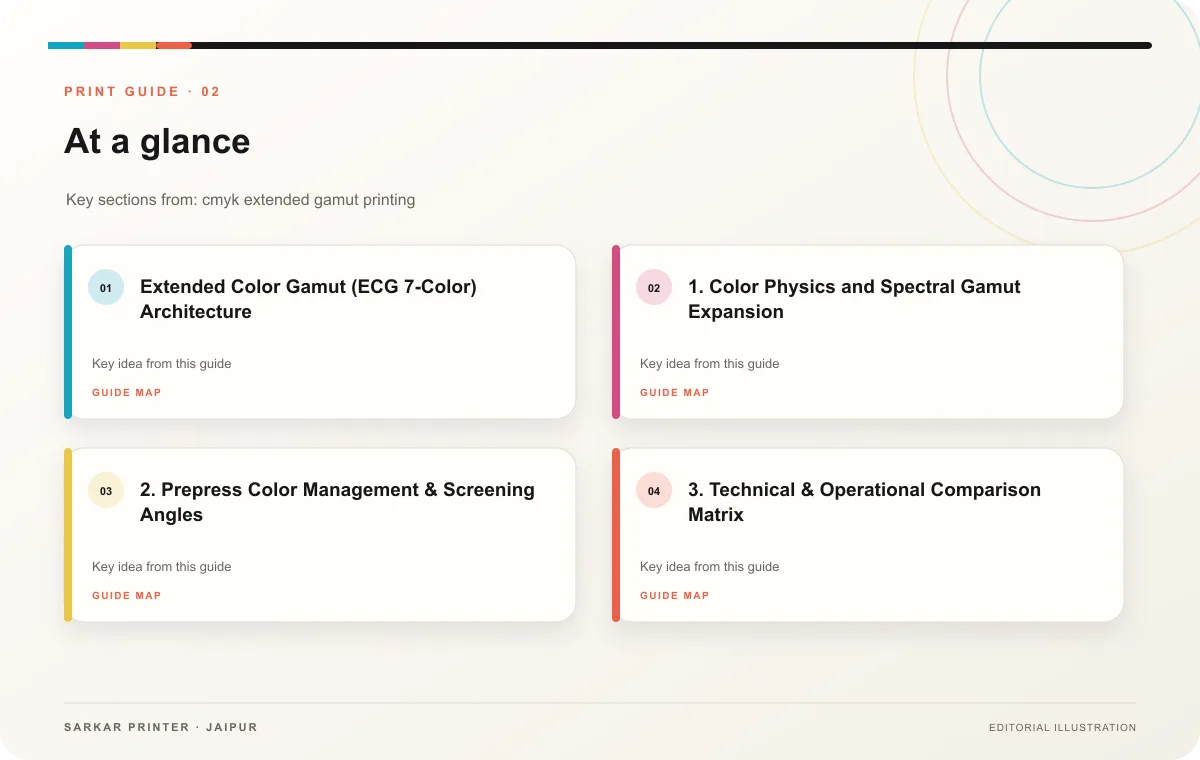The height and width of the screenshot is (760, 1200).
Task: Click 'Key idea from this guide' in card 02
Action: [710, 364]
